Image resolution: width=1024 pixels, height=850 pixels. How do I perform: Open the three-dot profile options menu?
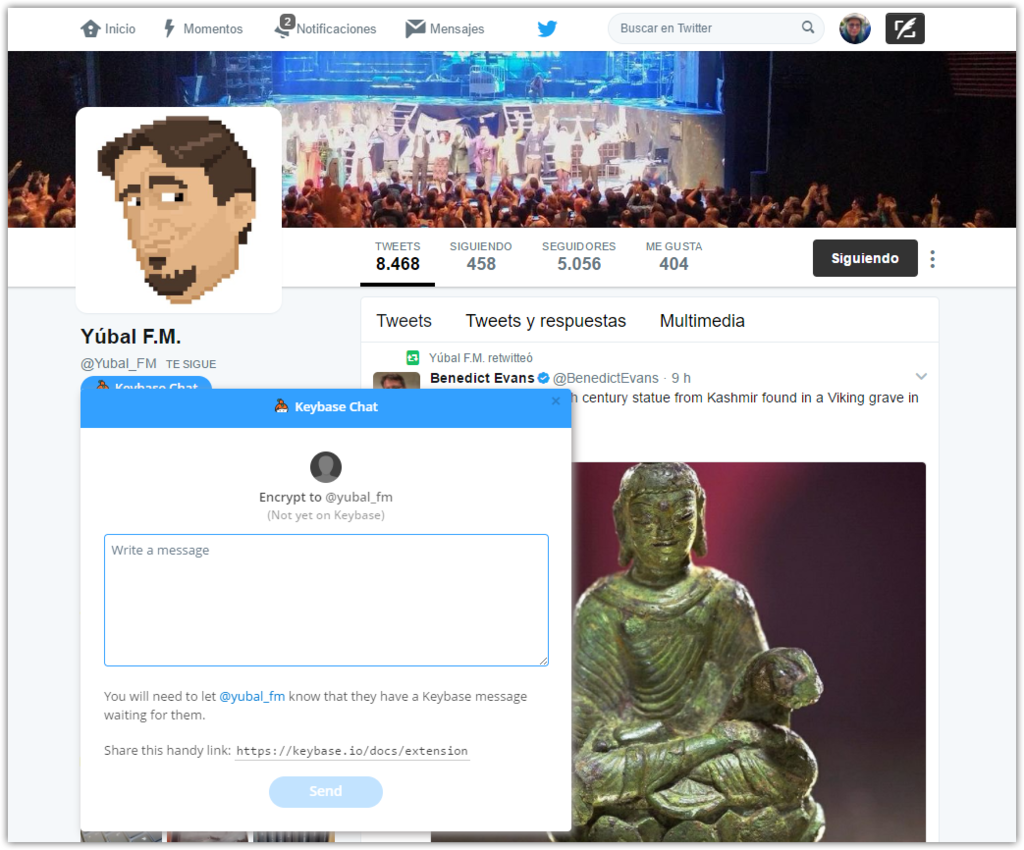933,259
